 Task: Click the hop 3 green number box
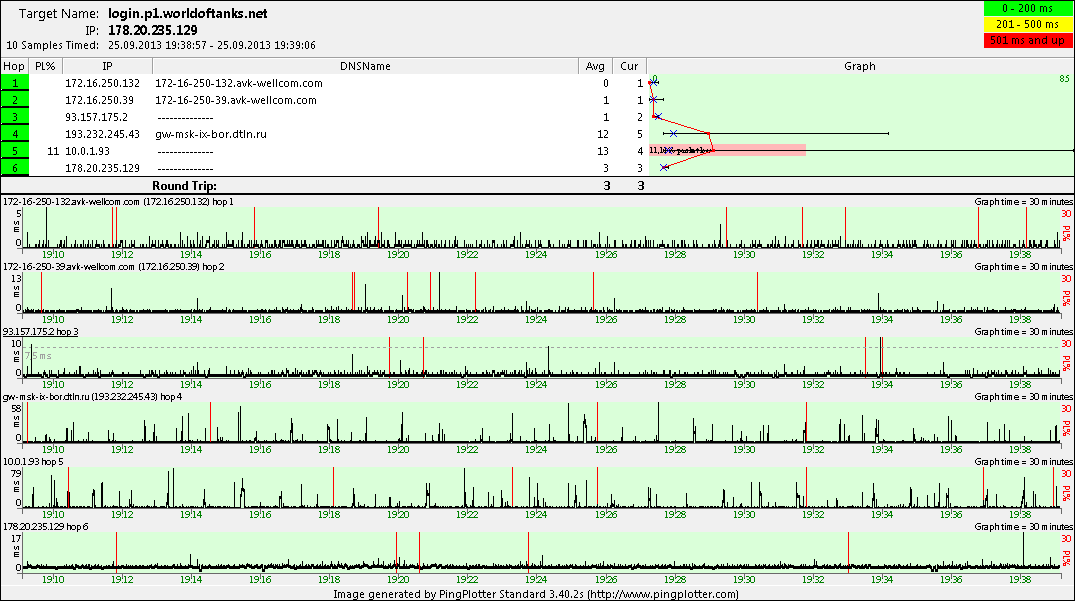pyautogui.click(x=14, y=117)
